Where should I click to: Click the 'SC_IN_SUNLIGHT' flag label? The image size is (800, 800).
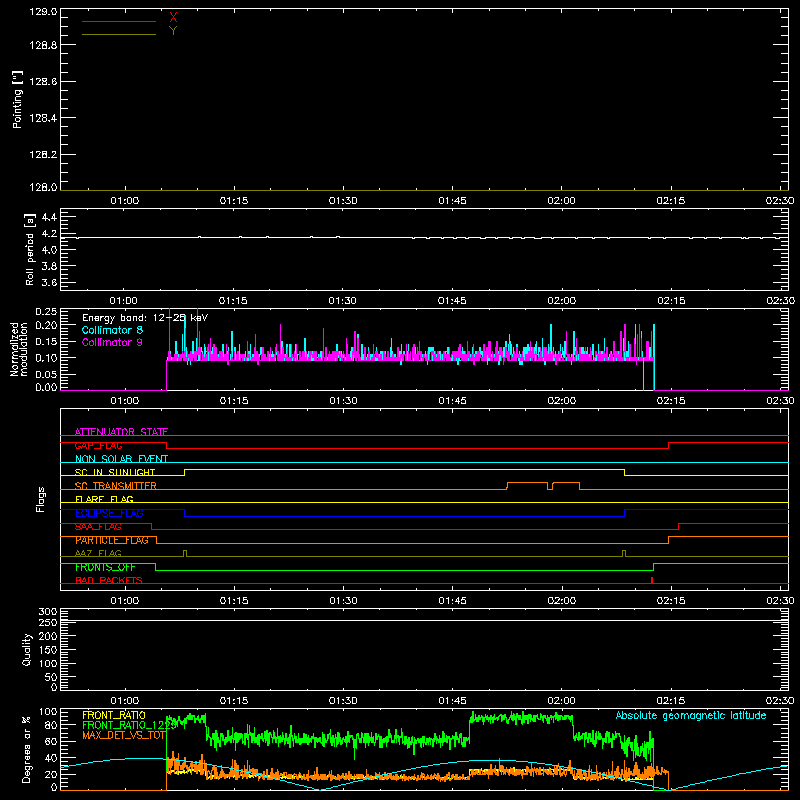pos(115,472)
